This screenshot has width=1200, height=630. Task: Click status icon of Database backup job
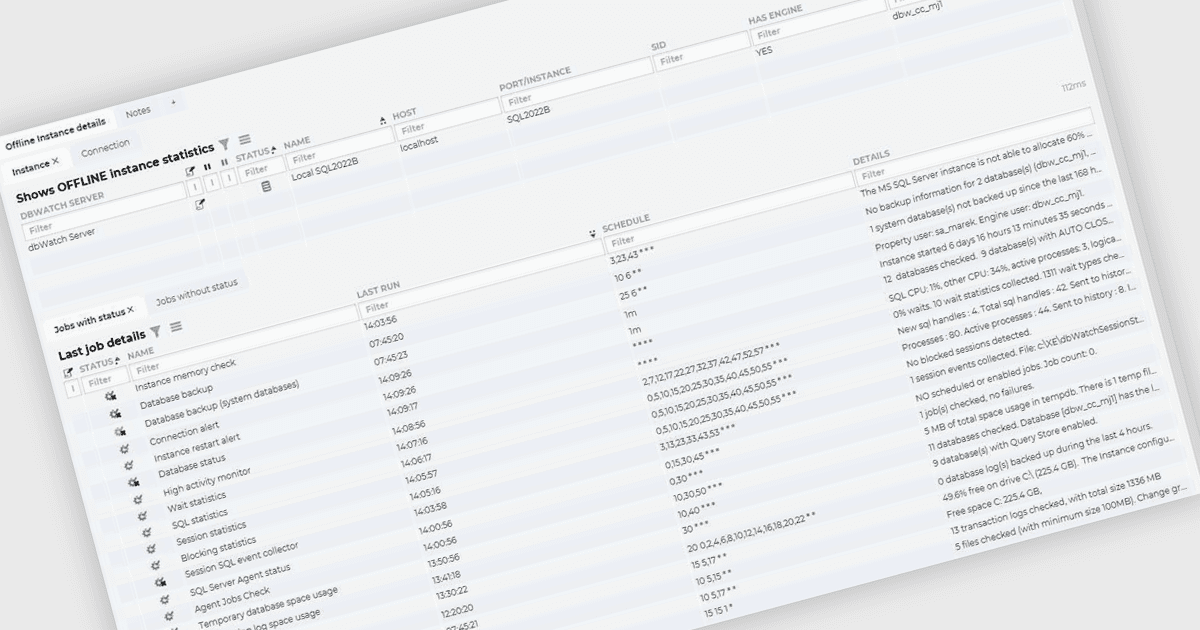click(116, 413)
